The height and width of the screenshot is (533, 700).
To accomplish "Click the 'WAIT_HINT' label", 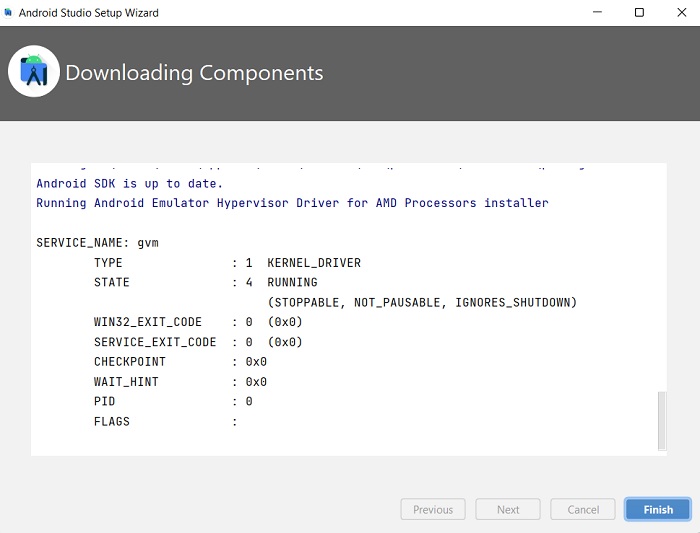I will tap(126, 382).
